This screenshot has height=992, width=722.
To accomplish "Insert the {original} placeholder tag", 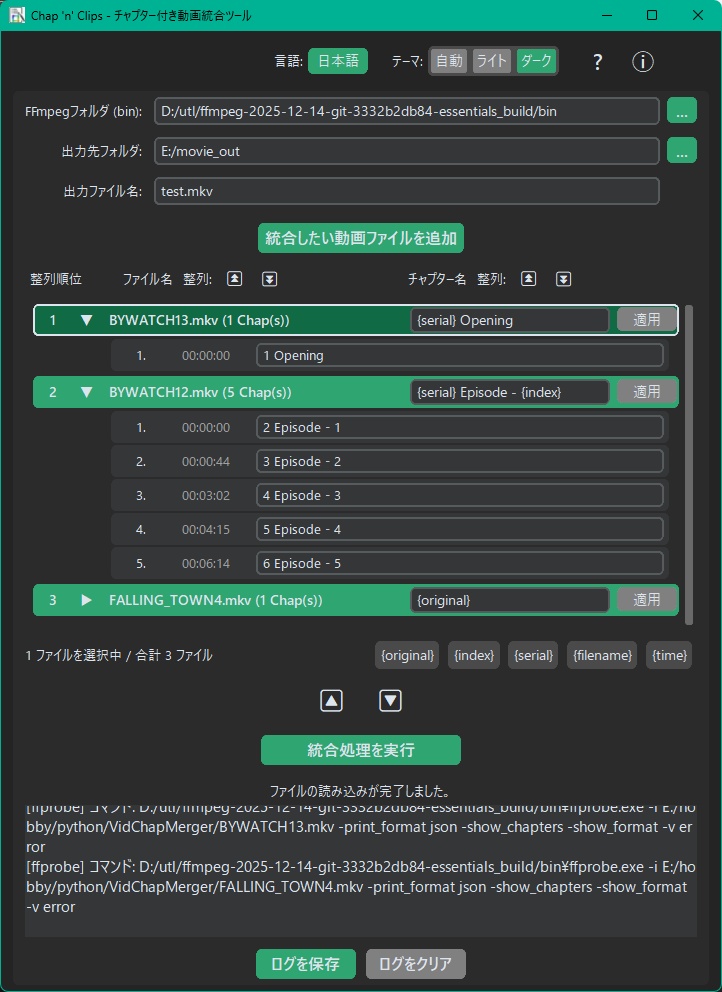I will tap(408, 655).
